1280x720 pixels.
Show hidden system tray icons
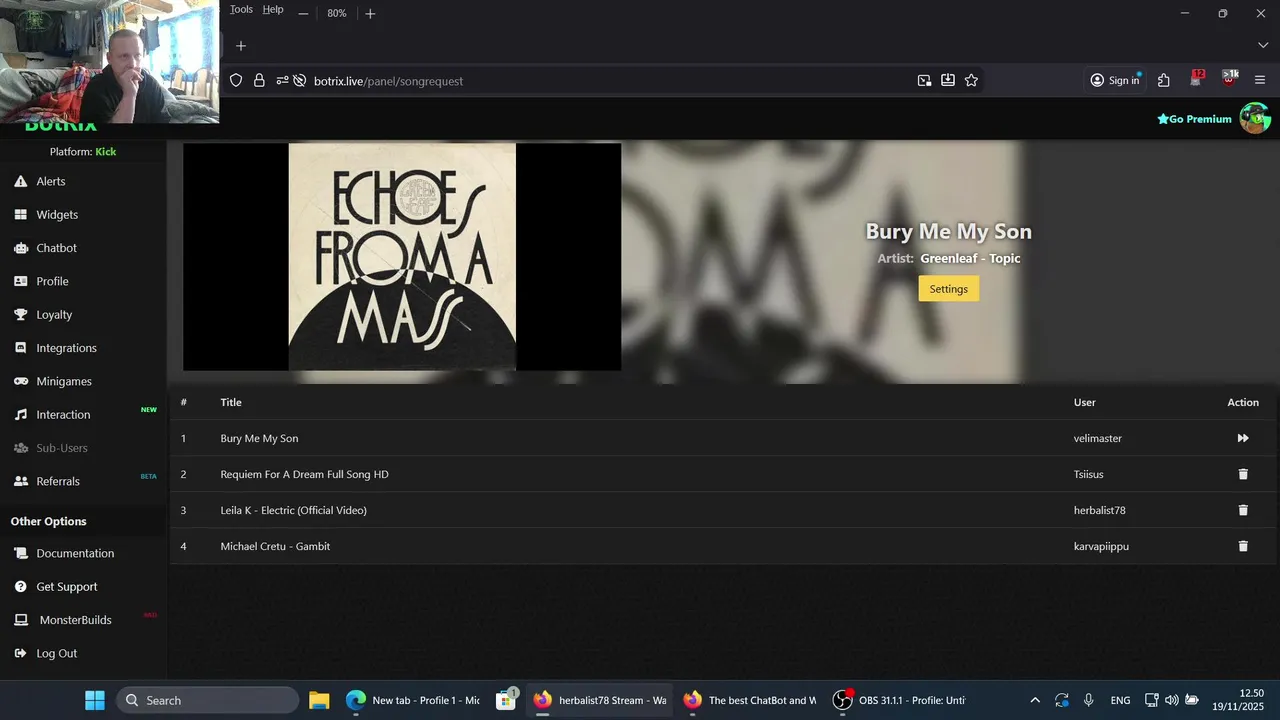point(1035,700)
